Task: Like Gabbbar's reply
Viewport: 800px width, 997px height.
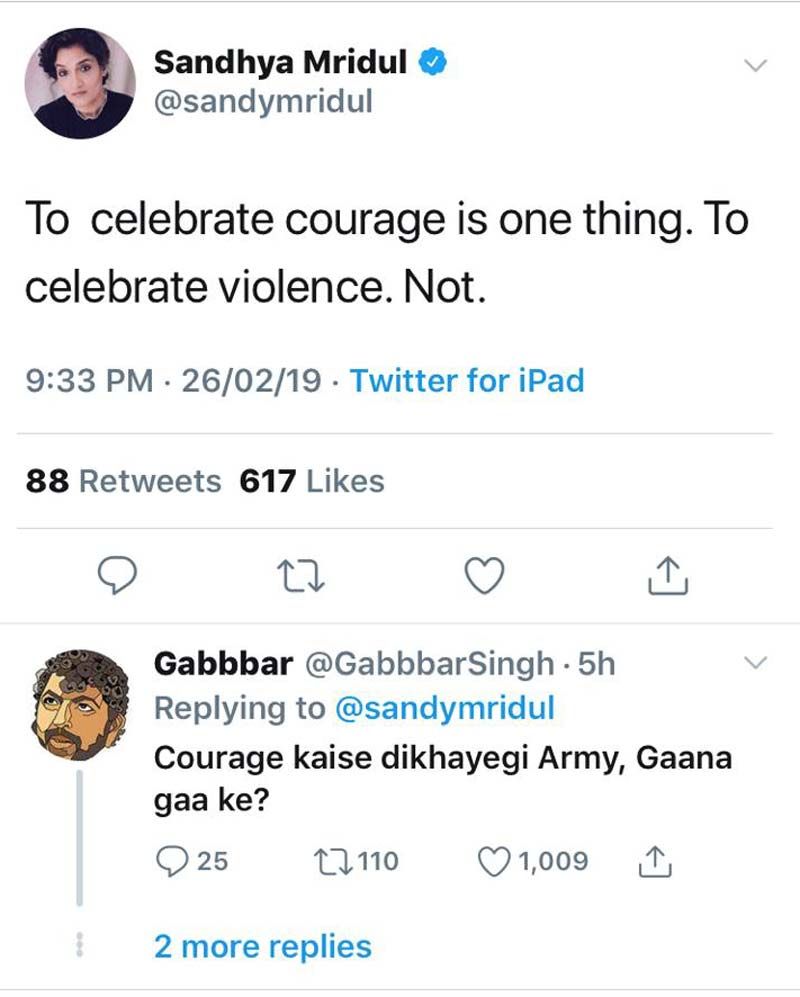Action: (x=497, y=860)
